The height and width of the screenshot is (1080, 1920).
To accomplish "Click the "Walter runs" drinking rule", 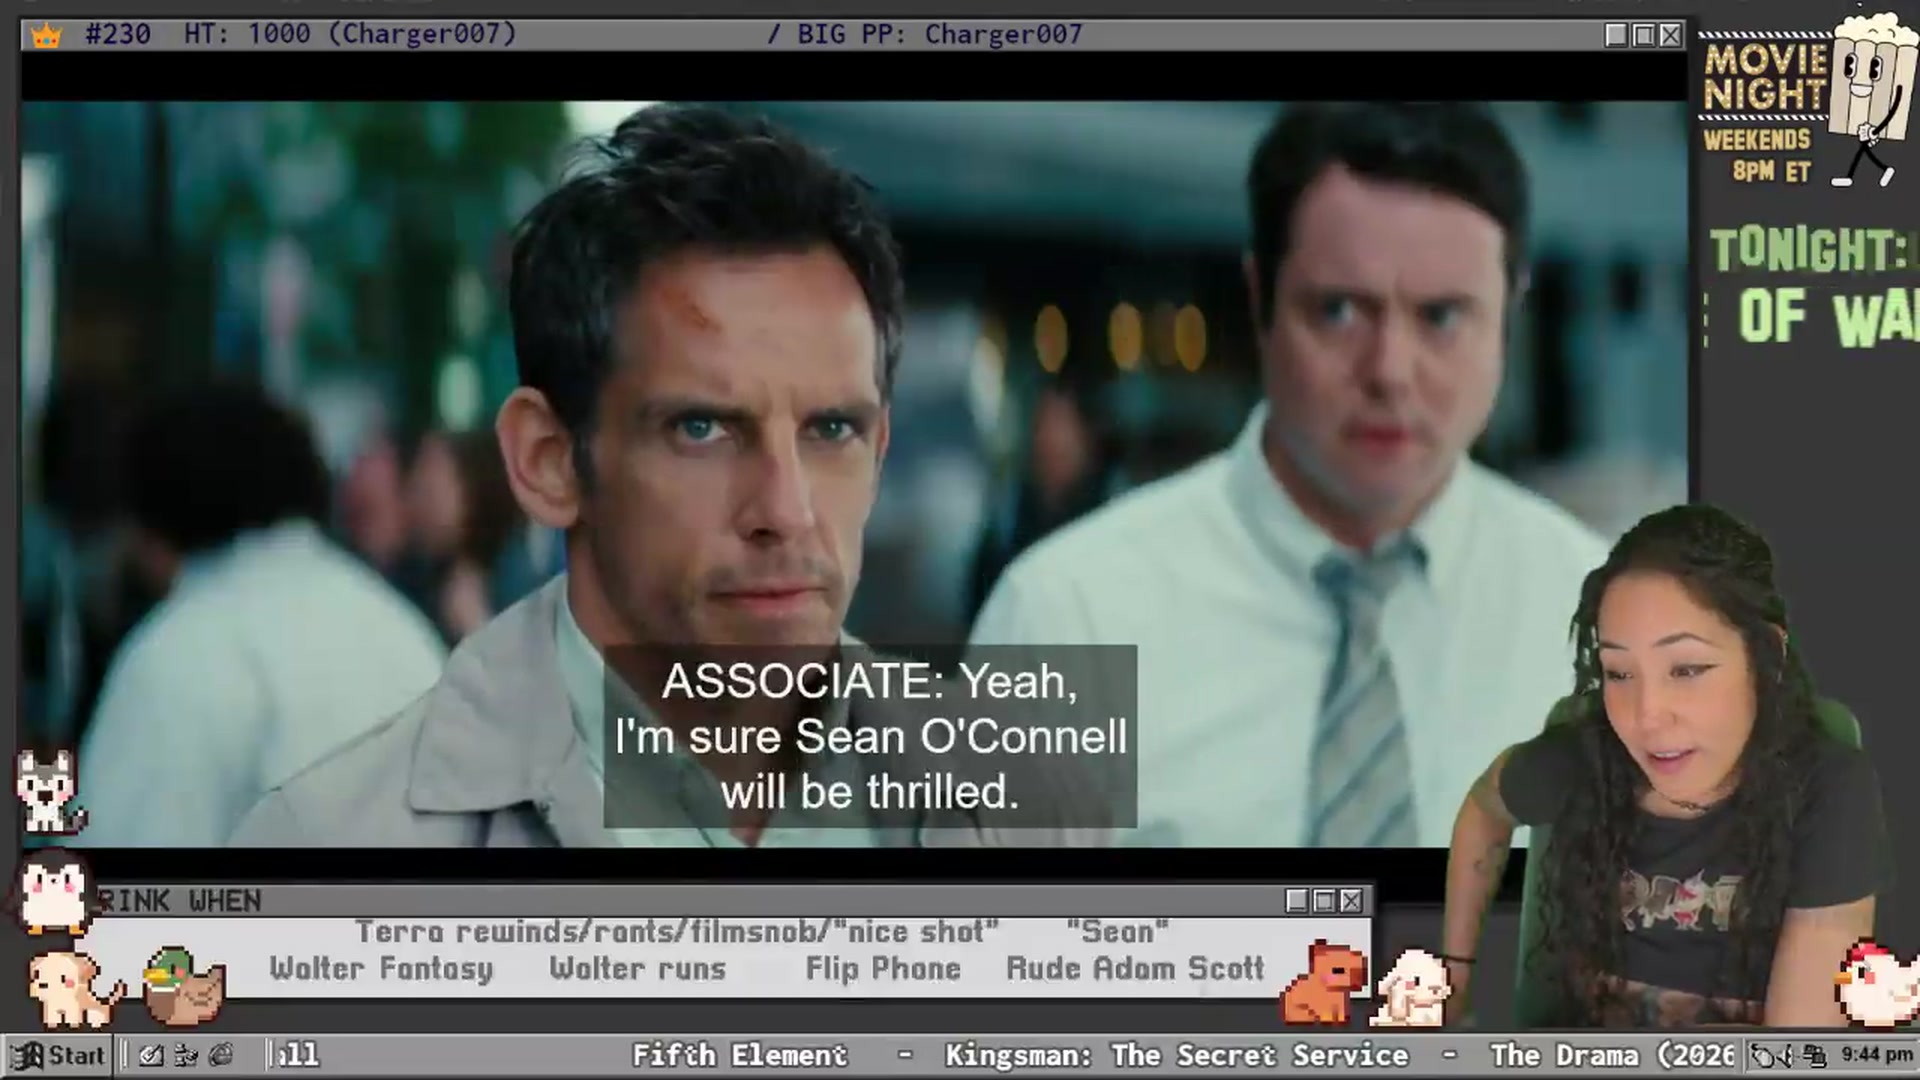I will point(638,968).
